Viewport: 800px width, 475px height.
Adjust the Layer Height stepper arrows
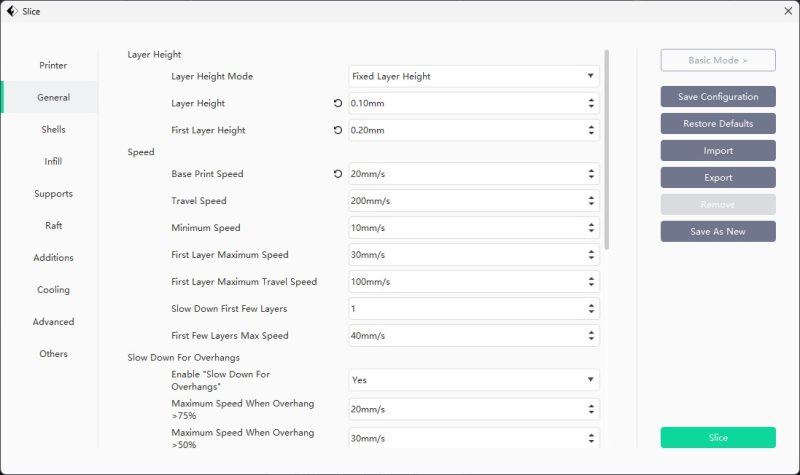[x=591, y=103]
